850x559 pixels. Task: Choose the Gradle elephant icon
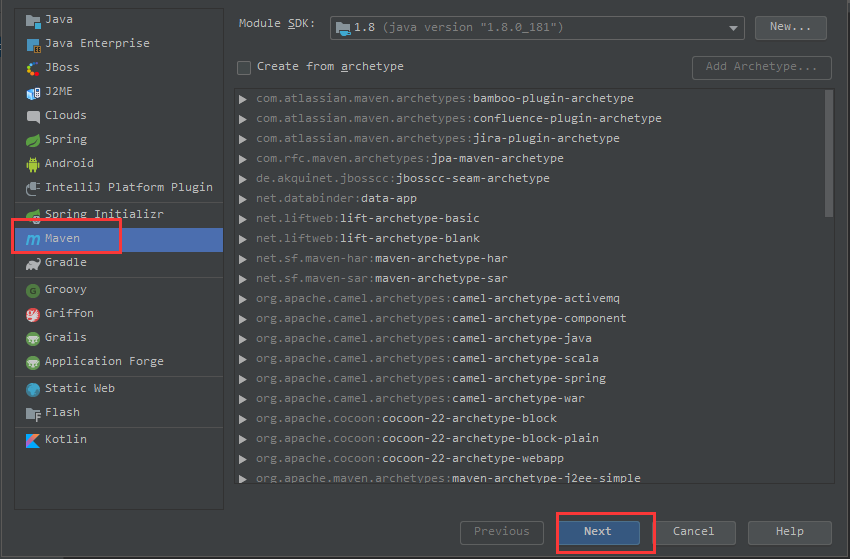(33, 264)
